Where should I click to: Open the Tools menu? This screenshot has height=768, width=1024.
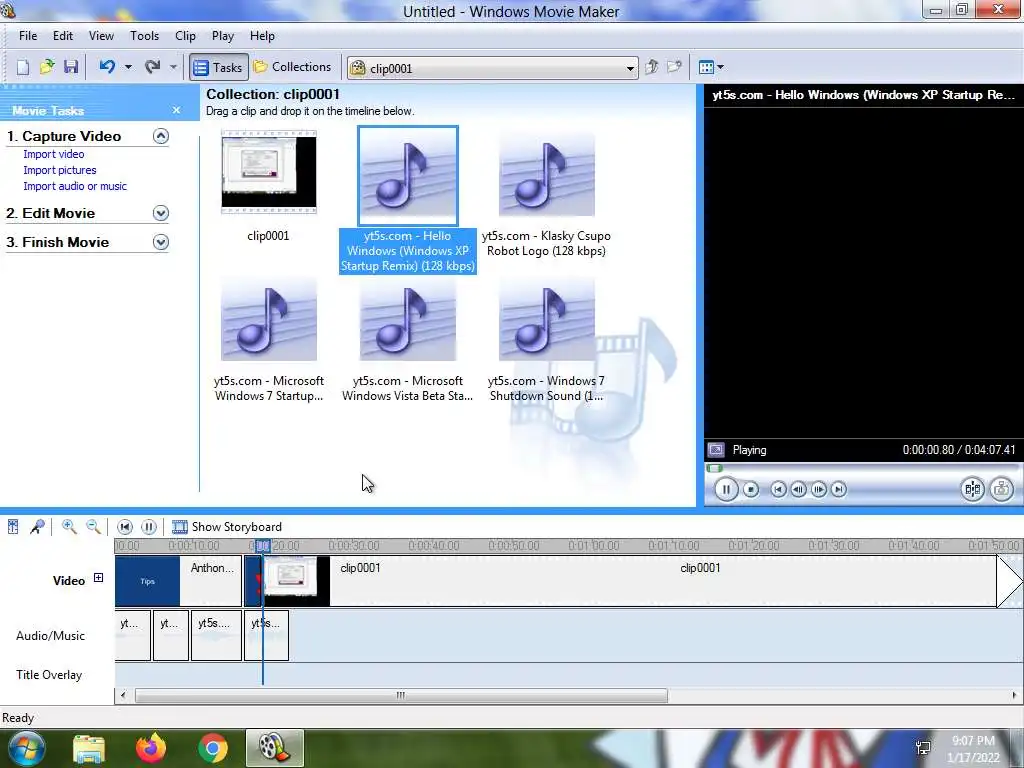(x=144, y=36)
